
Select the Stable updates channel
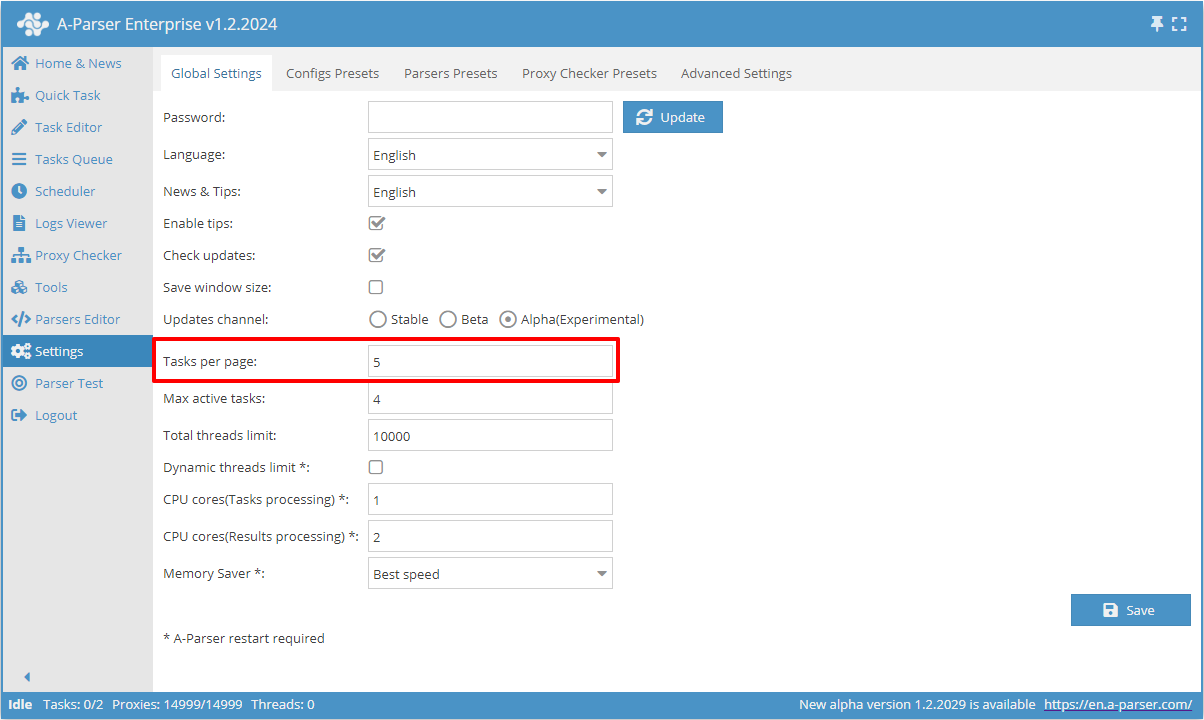pyautogui.click(x=378, y=320)
